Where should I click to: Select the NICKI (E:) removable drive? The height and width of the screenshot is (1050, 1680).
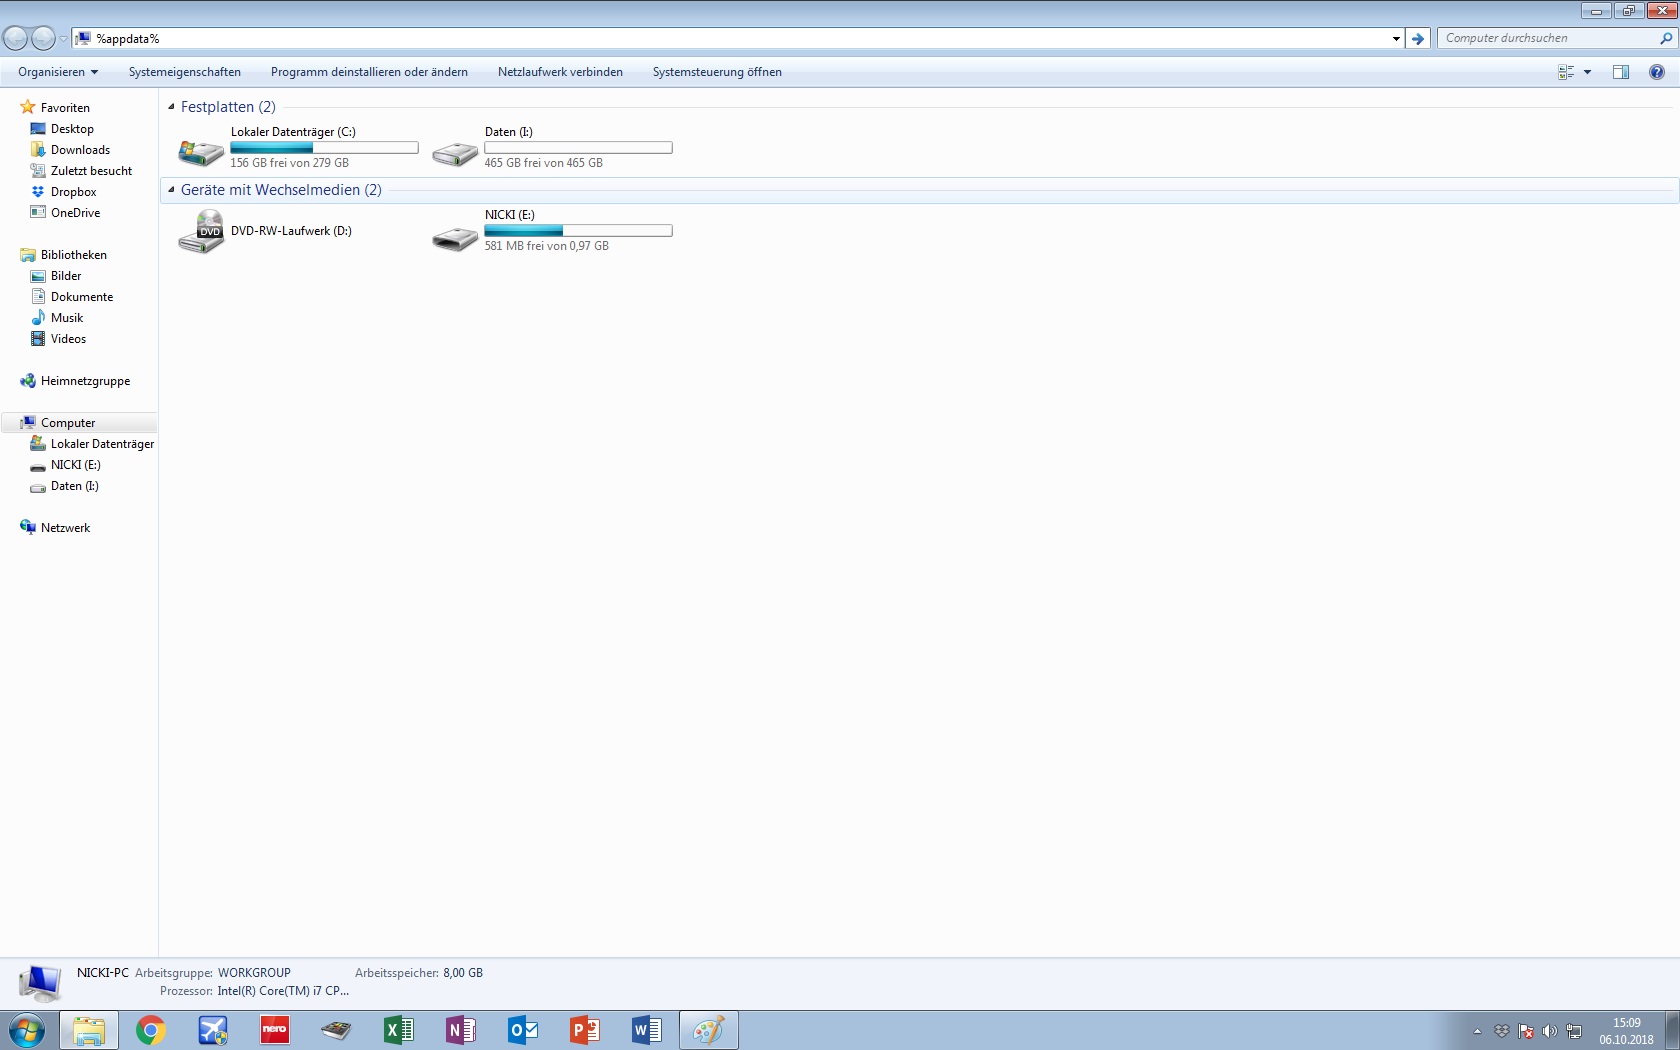455,238
